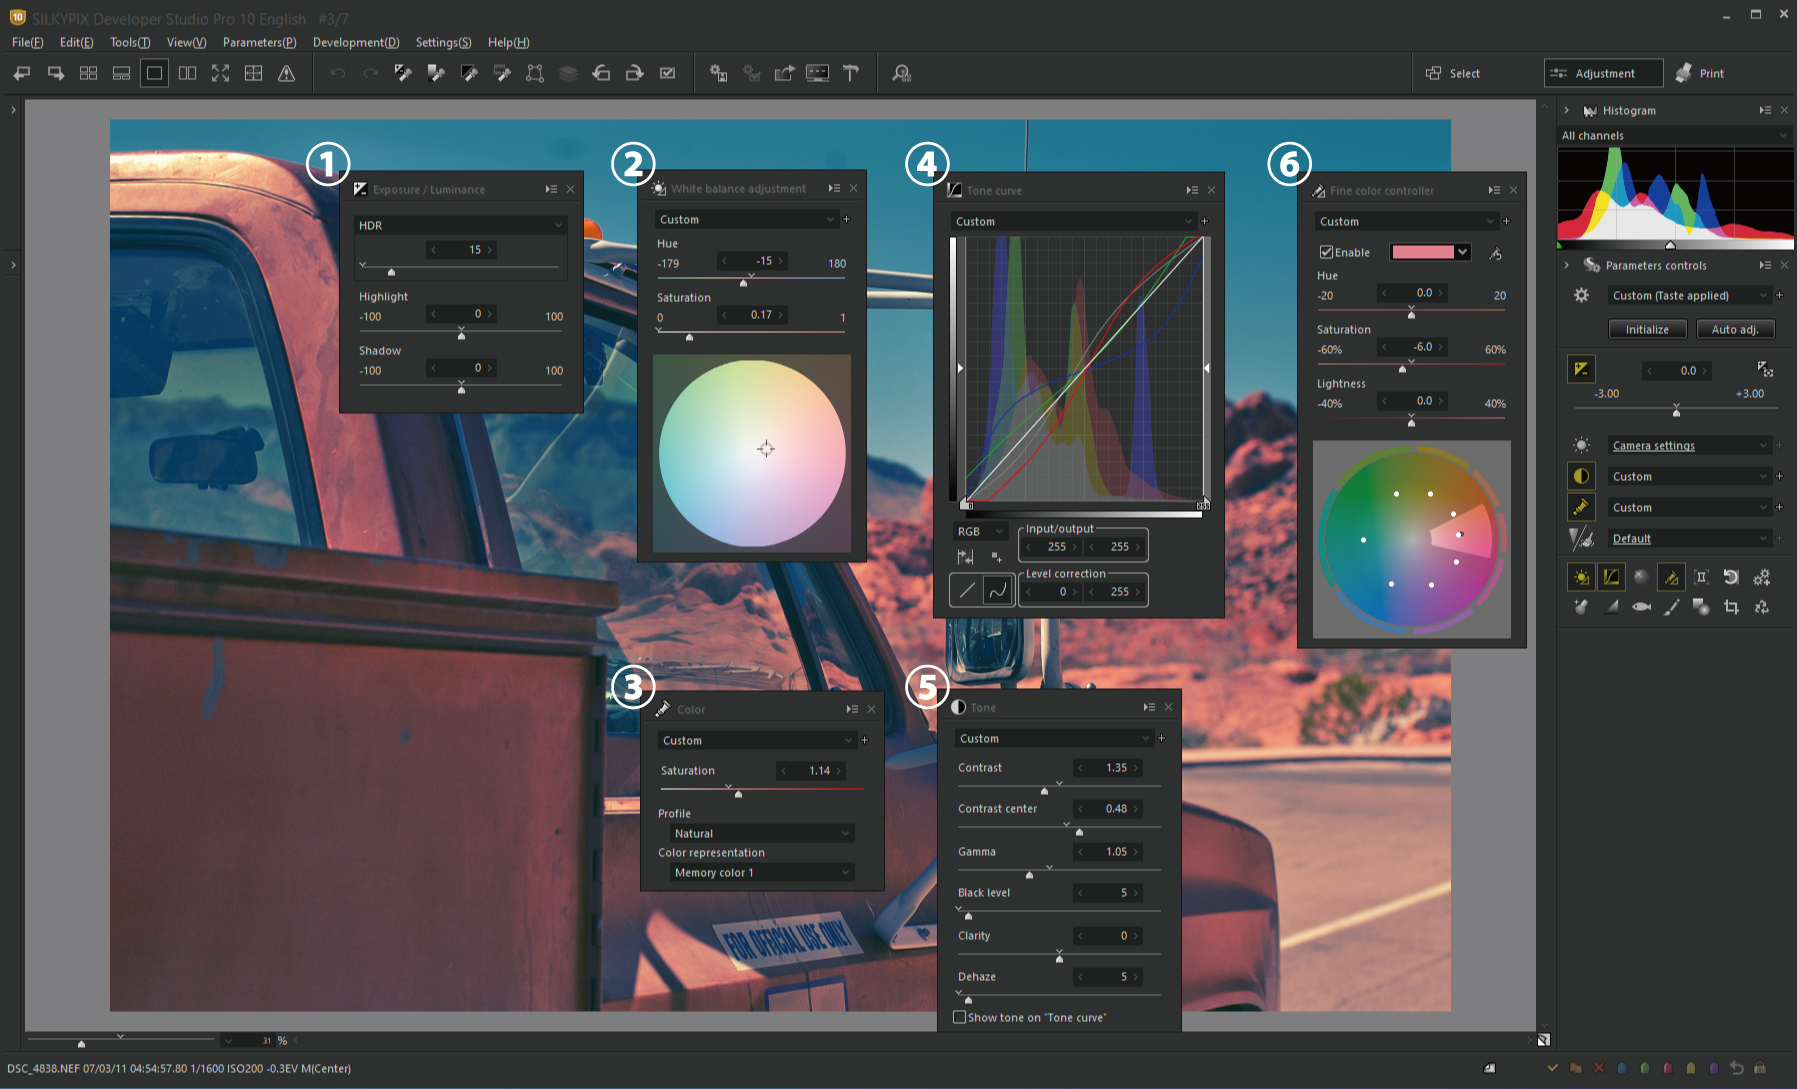Open the View menu
The height and width of the screenshot is (1089, 1797).
(x=186, y=42)
